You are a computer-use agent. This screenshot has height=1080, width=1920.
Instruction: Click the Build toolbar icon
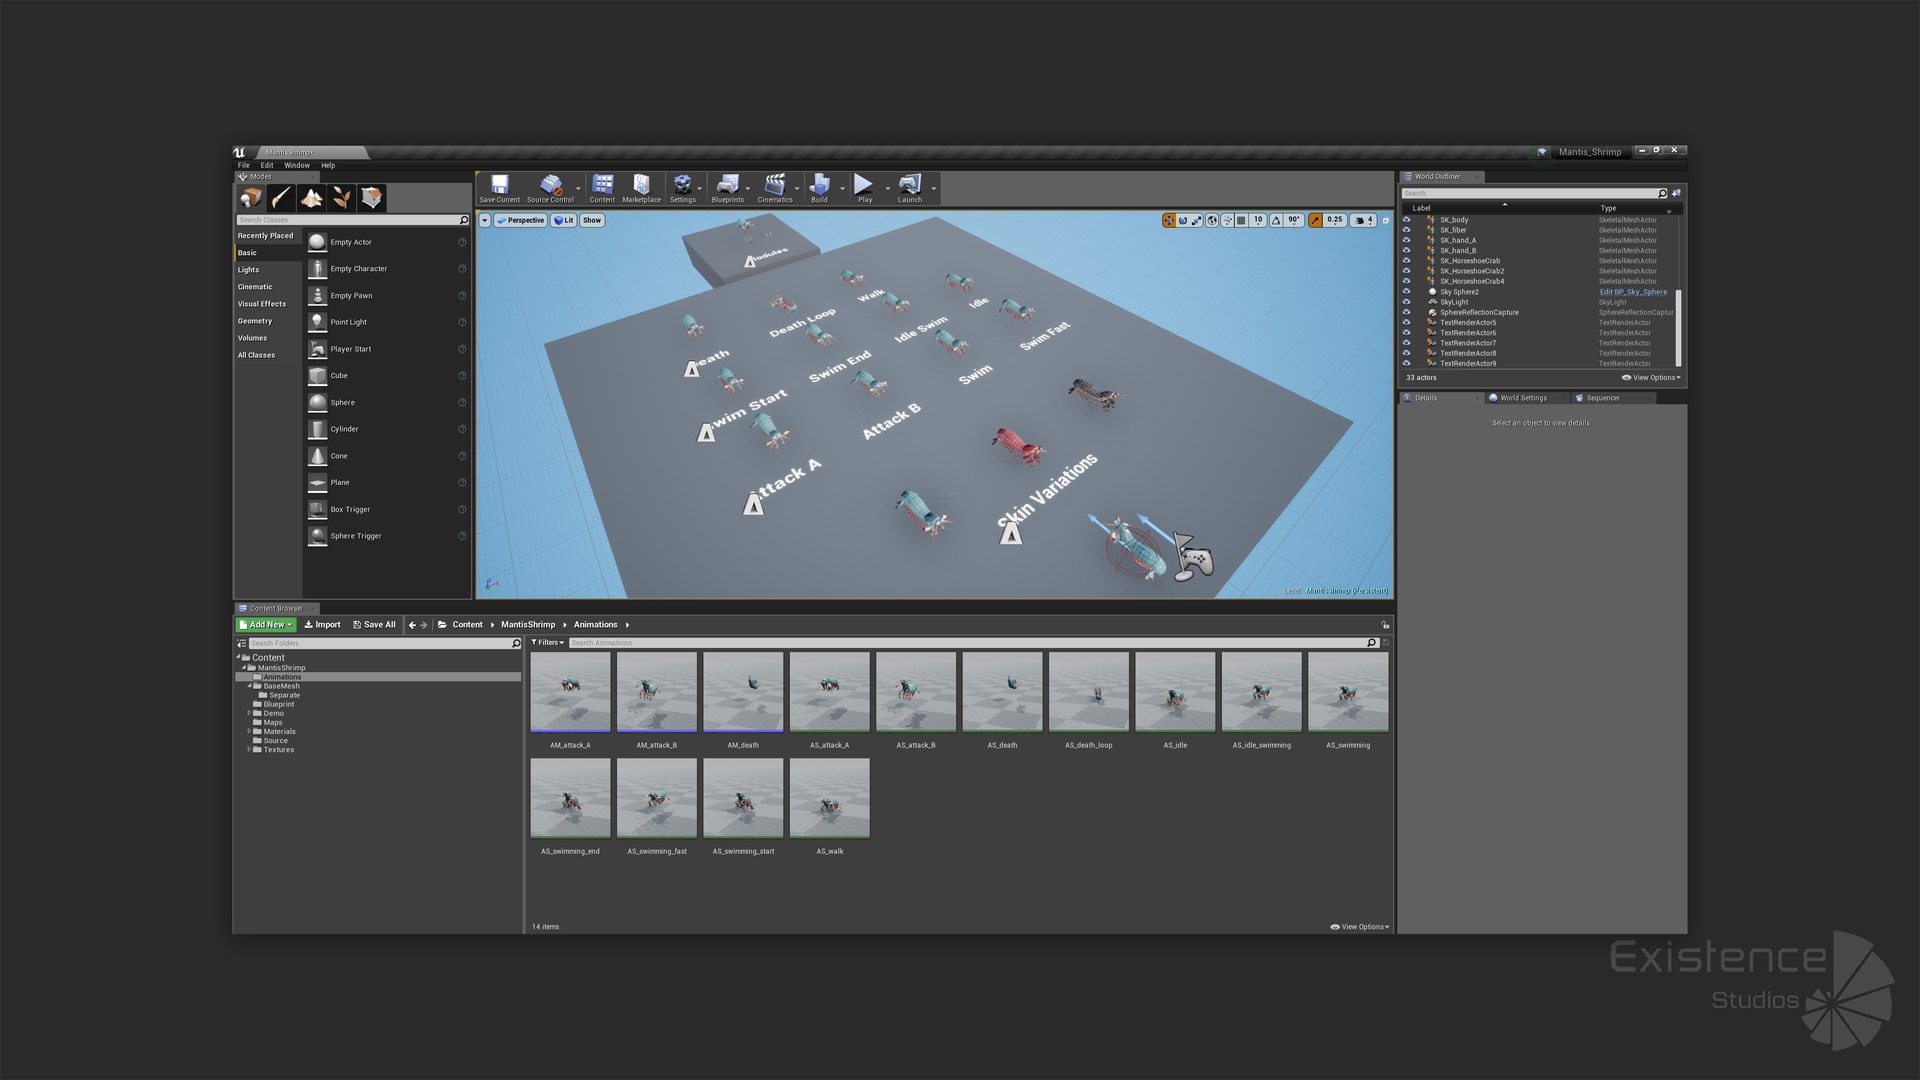click(x=819, y=186)
